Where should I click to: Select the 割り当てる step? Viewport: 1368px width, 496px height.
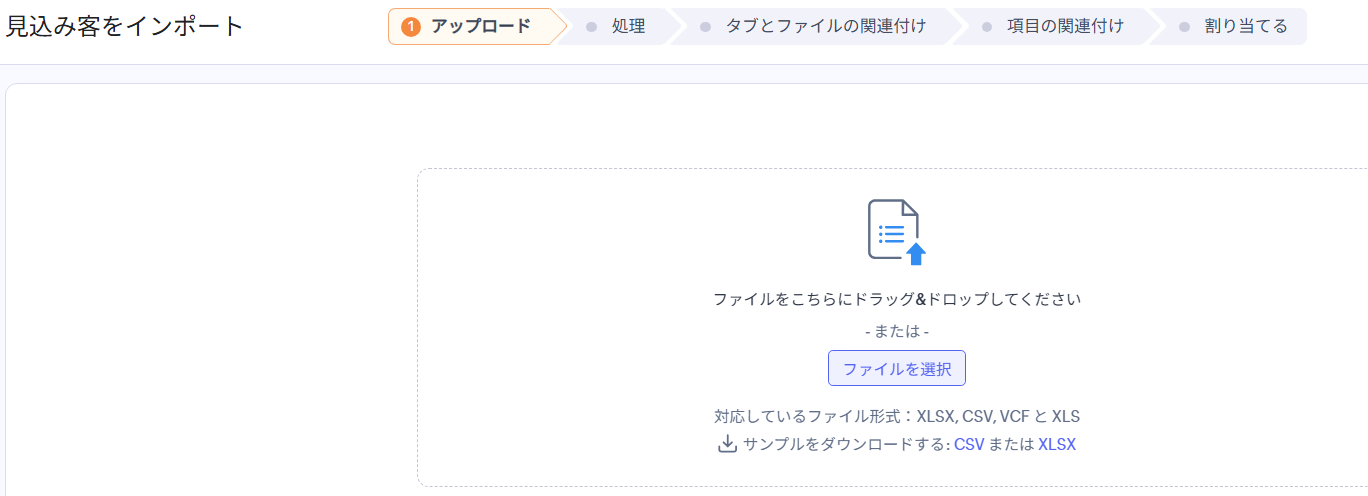pyautogui.click(x=1229, y=27)
